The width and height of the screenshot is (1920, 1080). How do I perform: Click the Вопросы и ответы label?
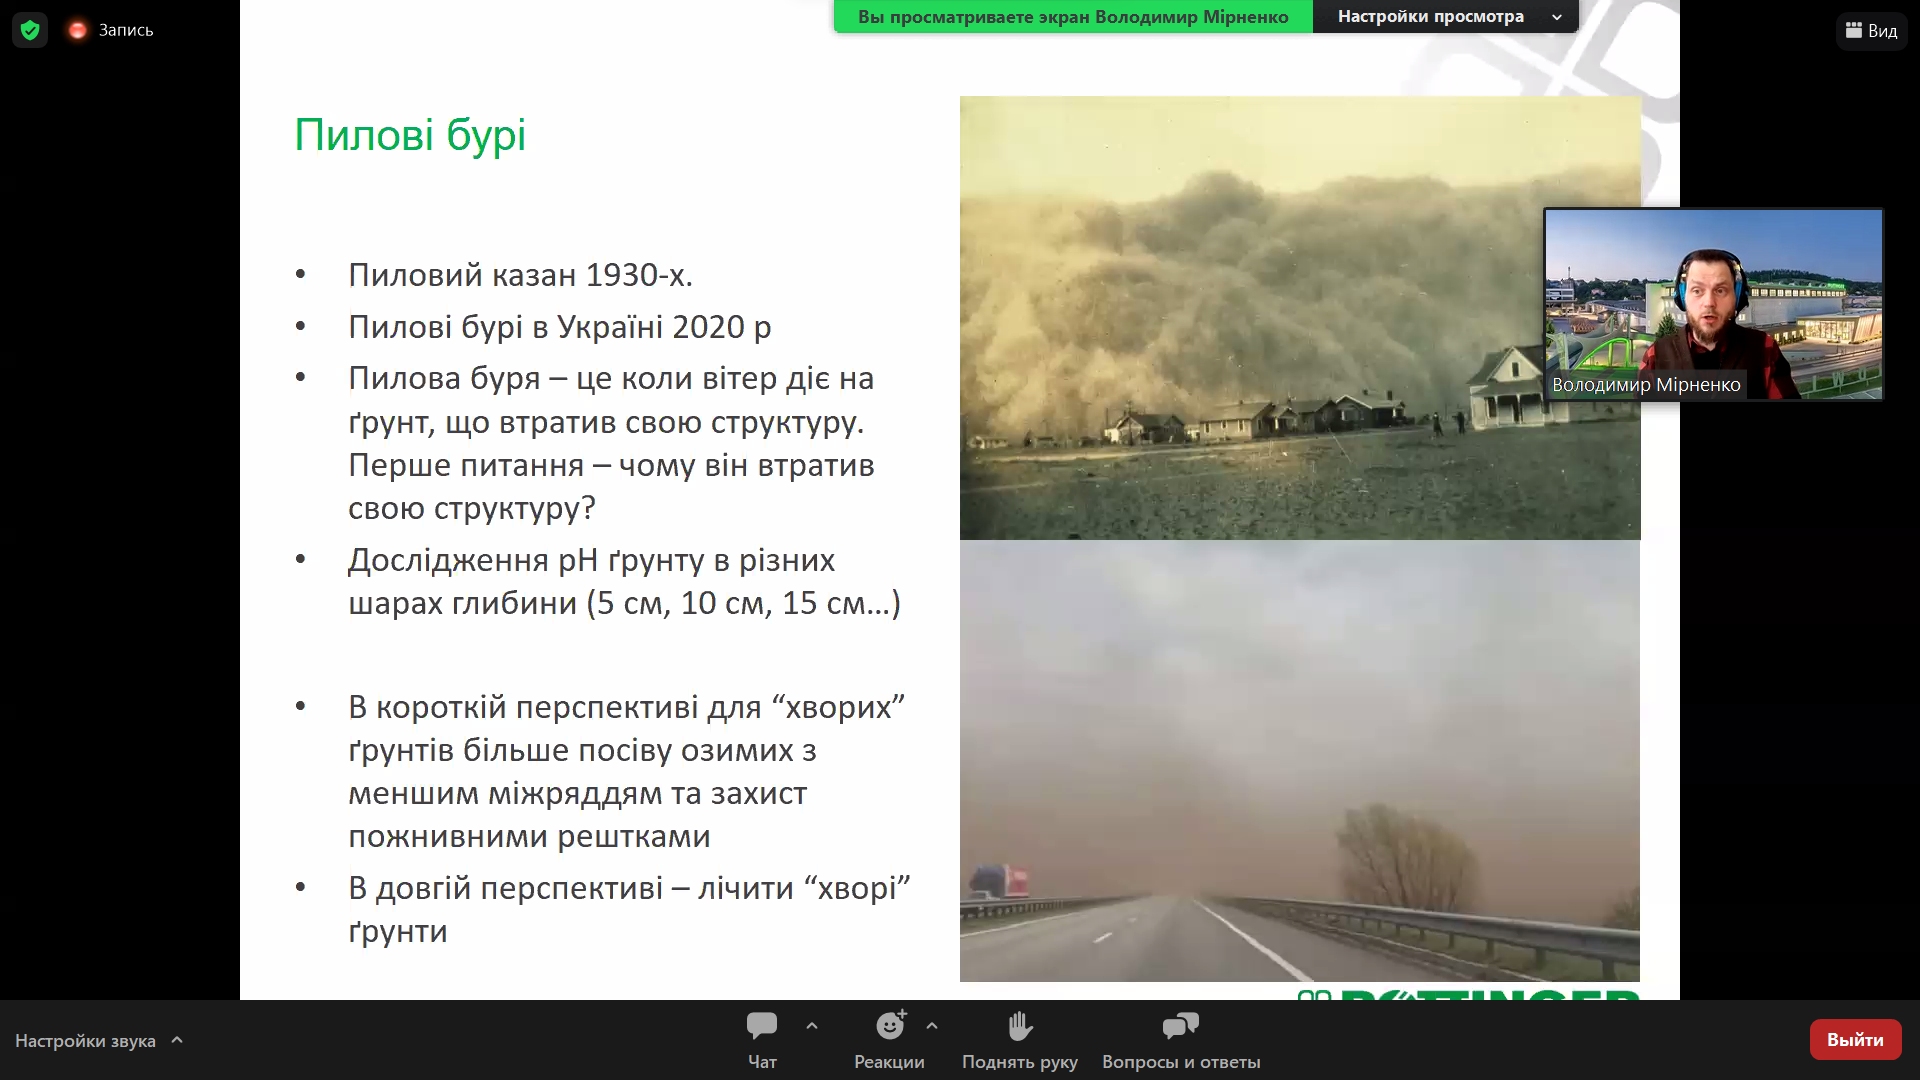point(1181,1062)
